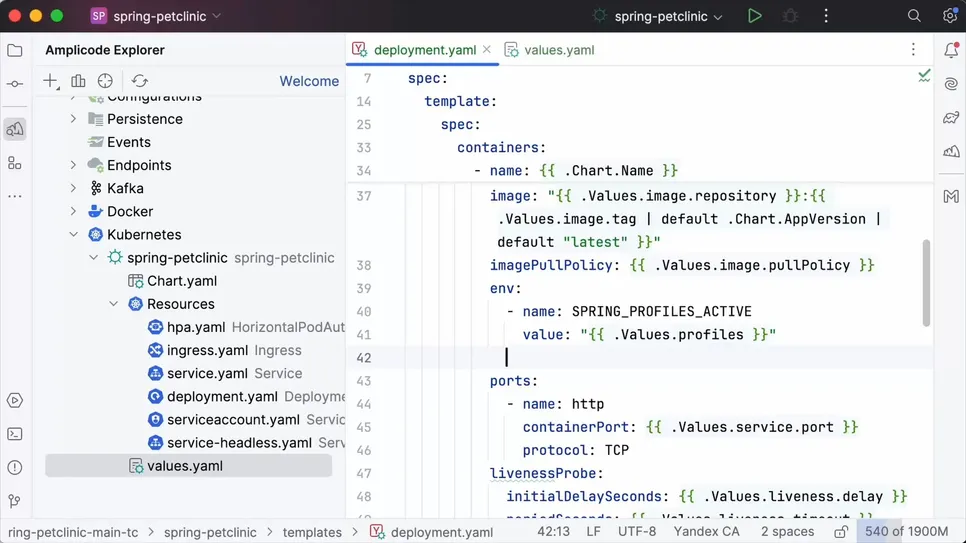
Task: Open the Structure tool window icon
Action: [x=15, y=163]
